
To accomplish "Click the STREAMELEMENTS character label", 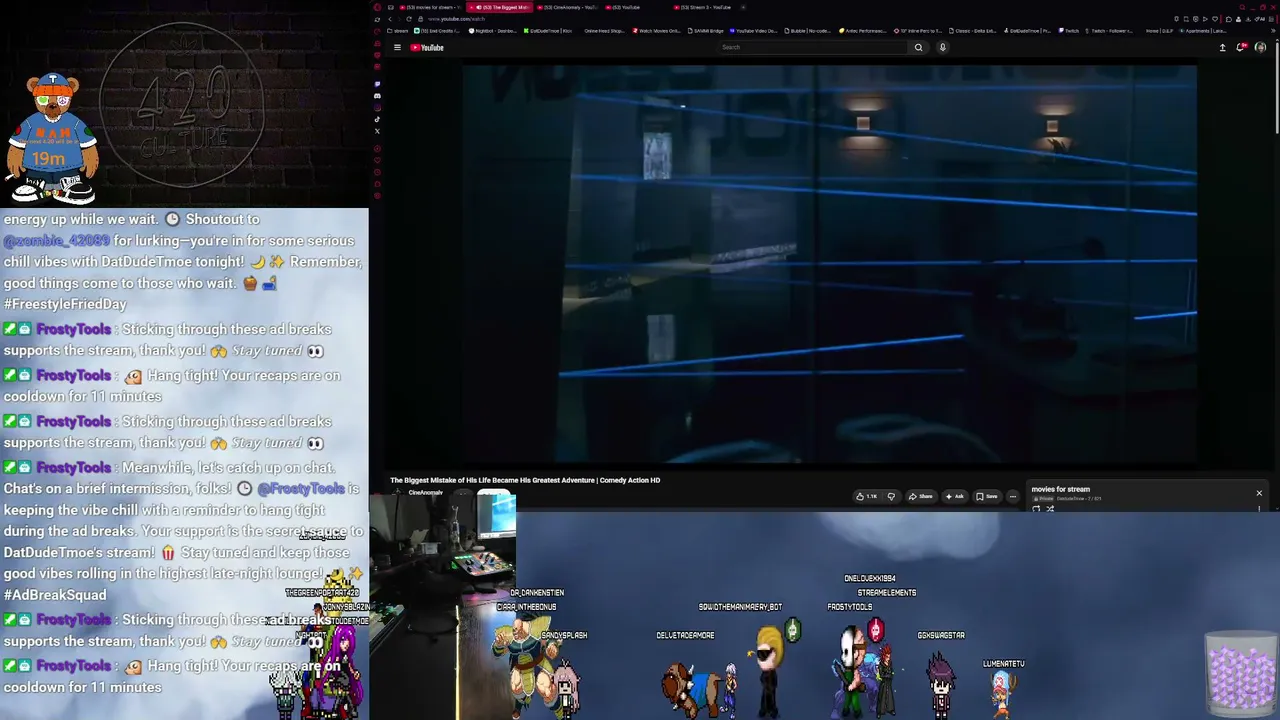I will click(887, 592).
